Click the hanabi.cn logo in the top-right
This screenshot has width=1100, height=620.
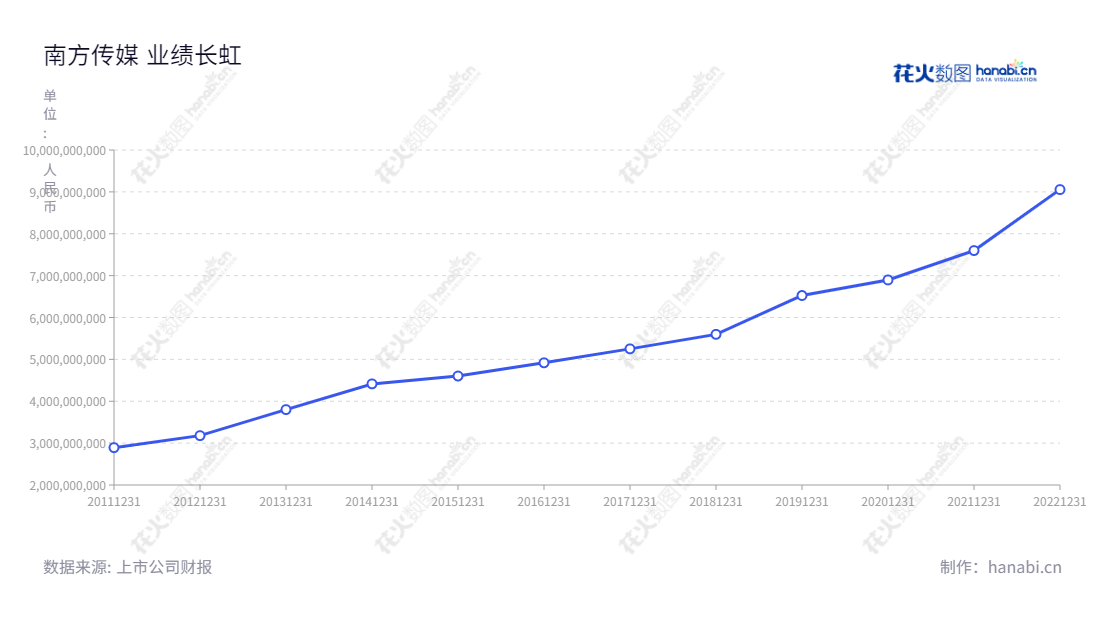coord(964,71)
